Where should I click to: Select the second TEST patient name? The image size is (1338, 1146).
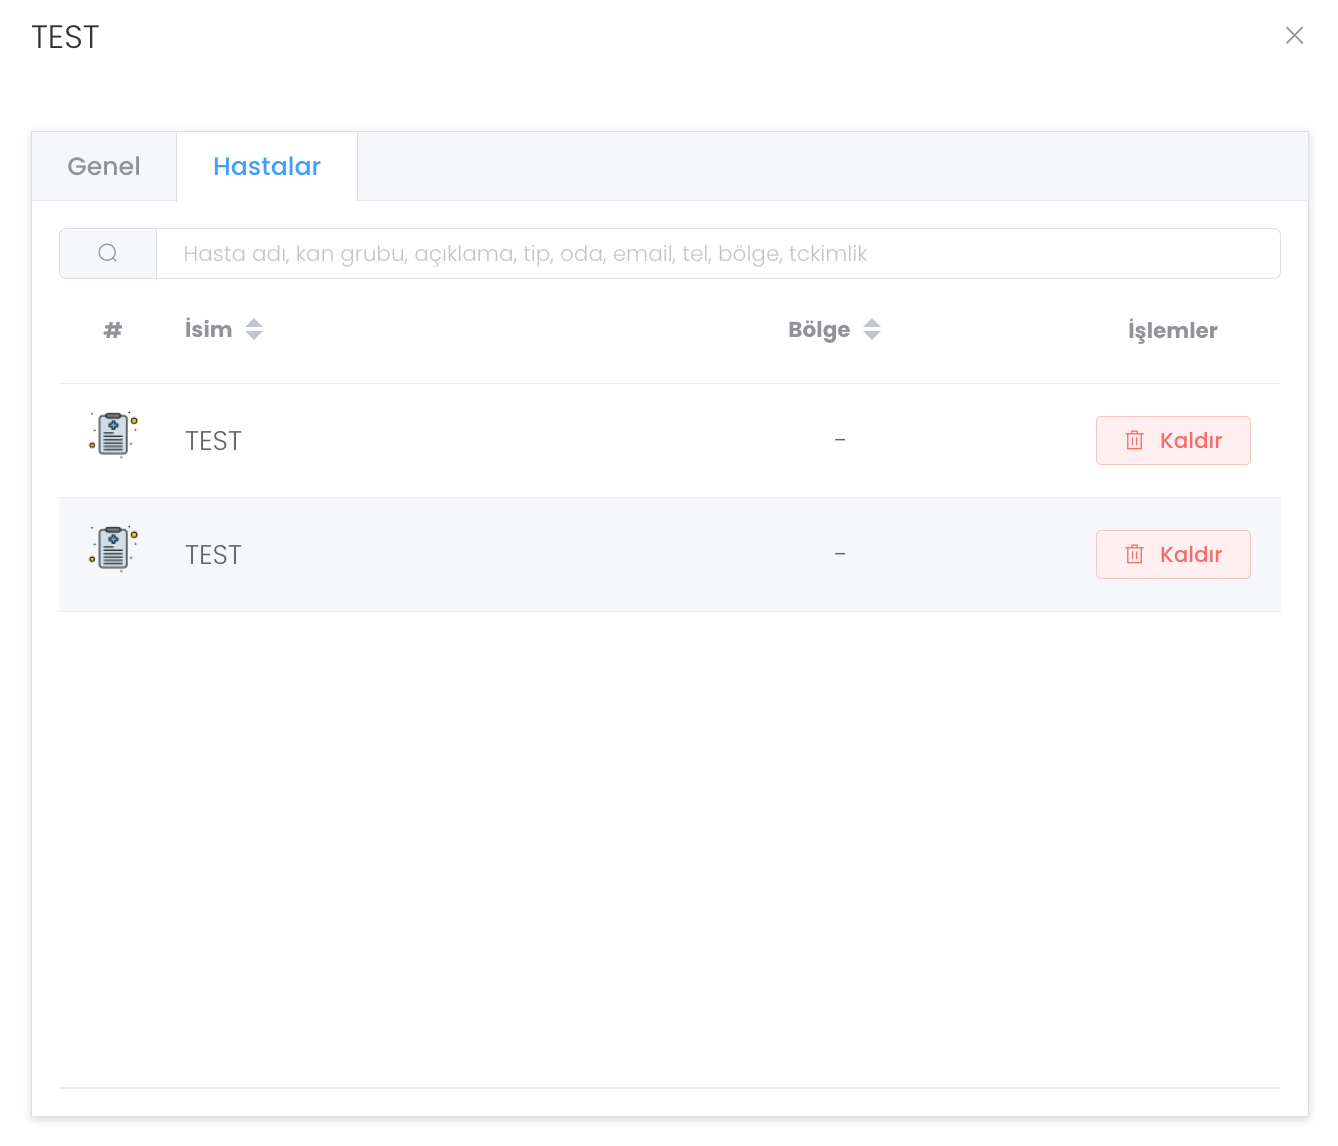point(213,555)
